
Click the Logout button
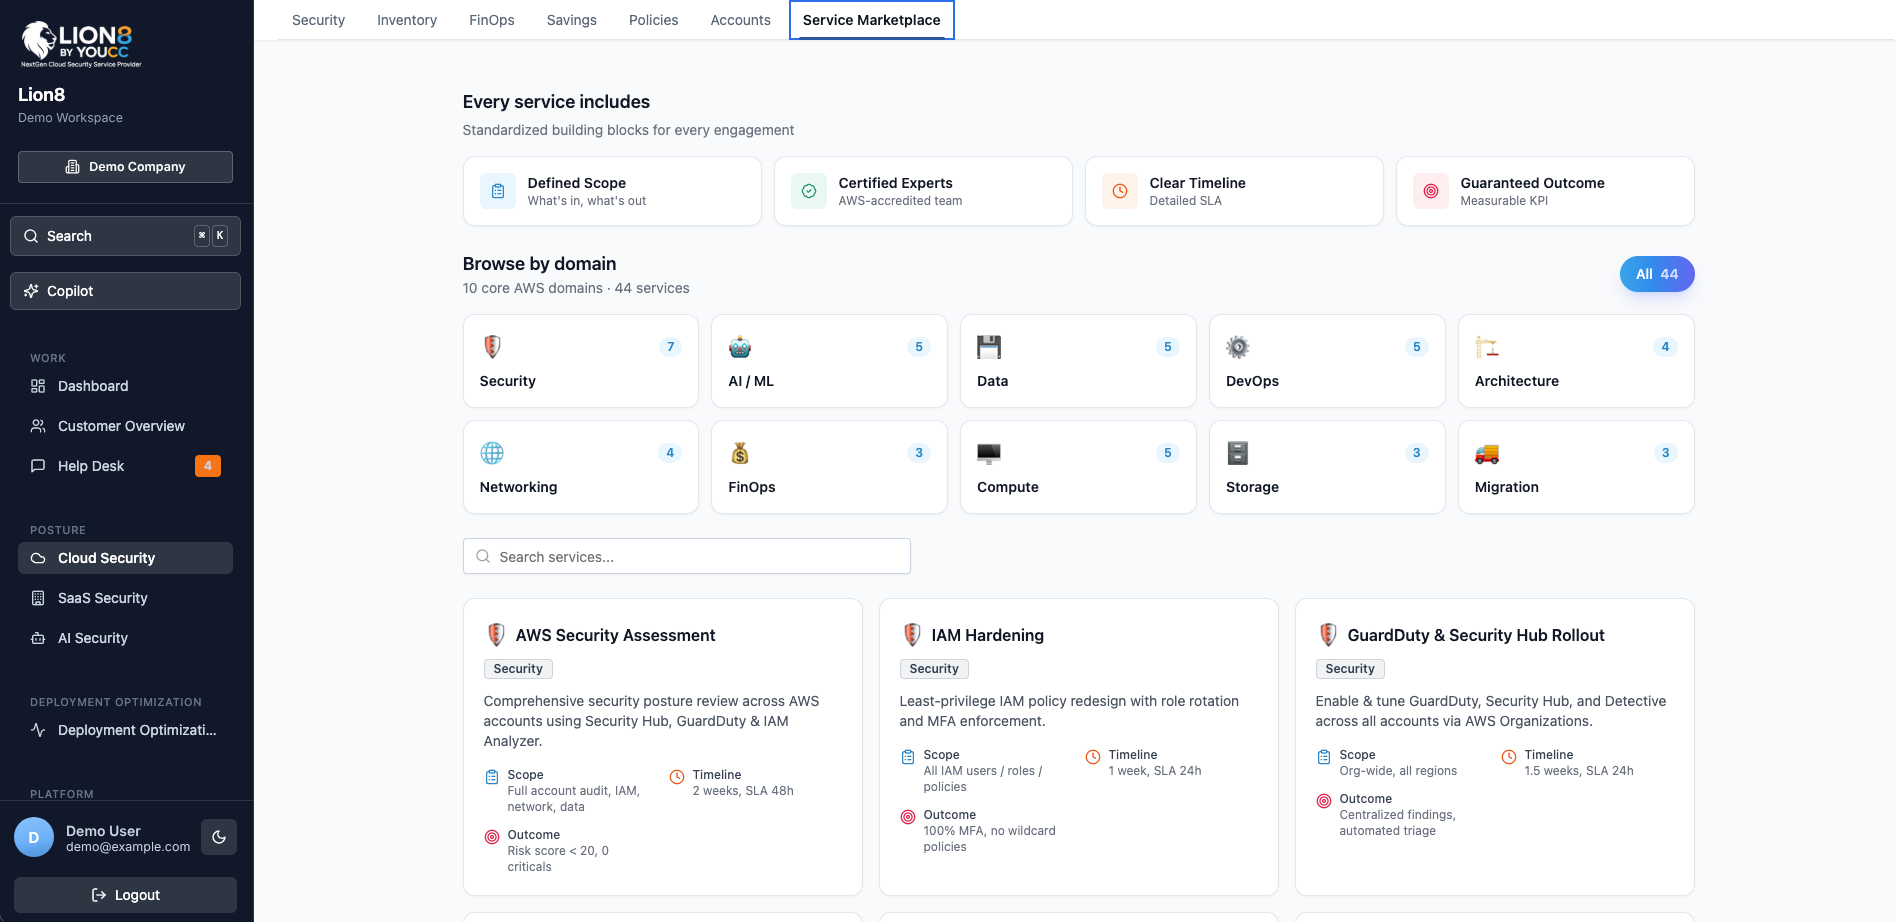(x=125, y=895)
